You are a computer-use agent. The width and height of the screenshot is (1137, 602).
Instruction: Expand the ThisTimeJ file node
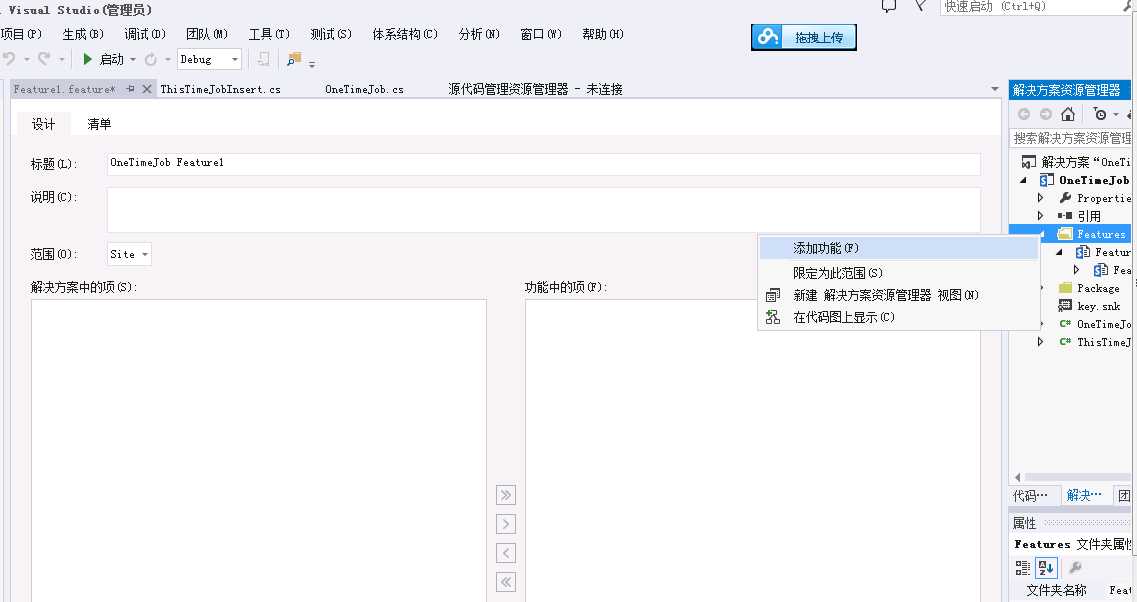pos(1041,342)
